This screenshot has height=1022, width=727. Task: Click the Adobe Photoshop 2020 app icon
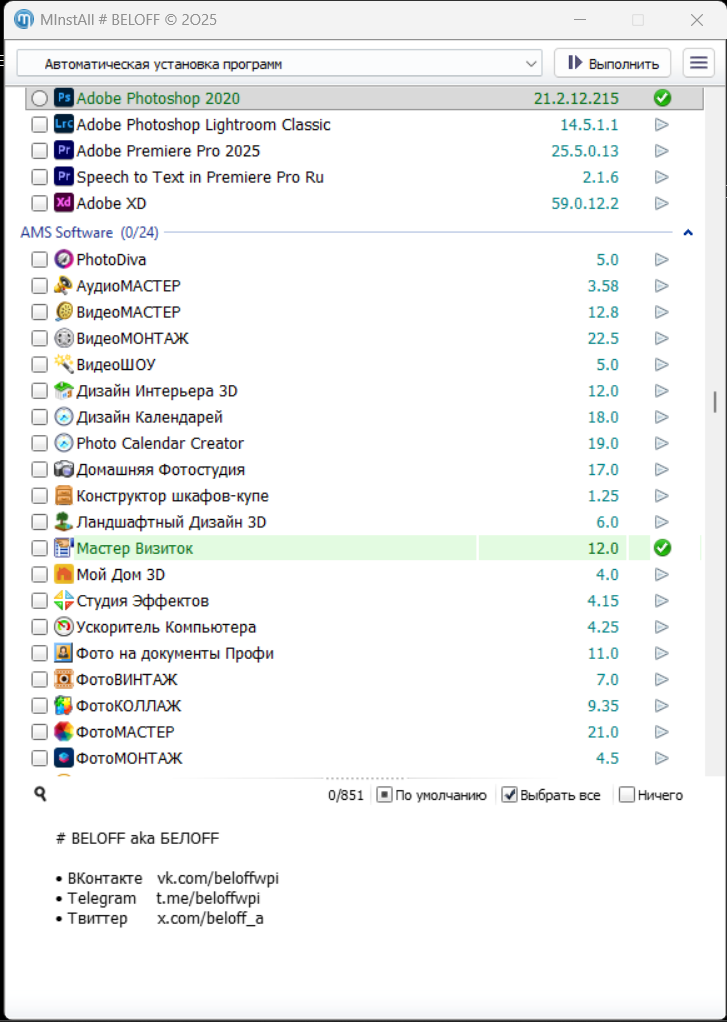[x=64, y=98]
